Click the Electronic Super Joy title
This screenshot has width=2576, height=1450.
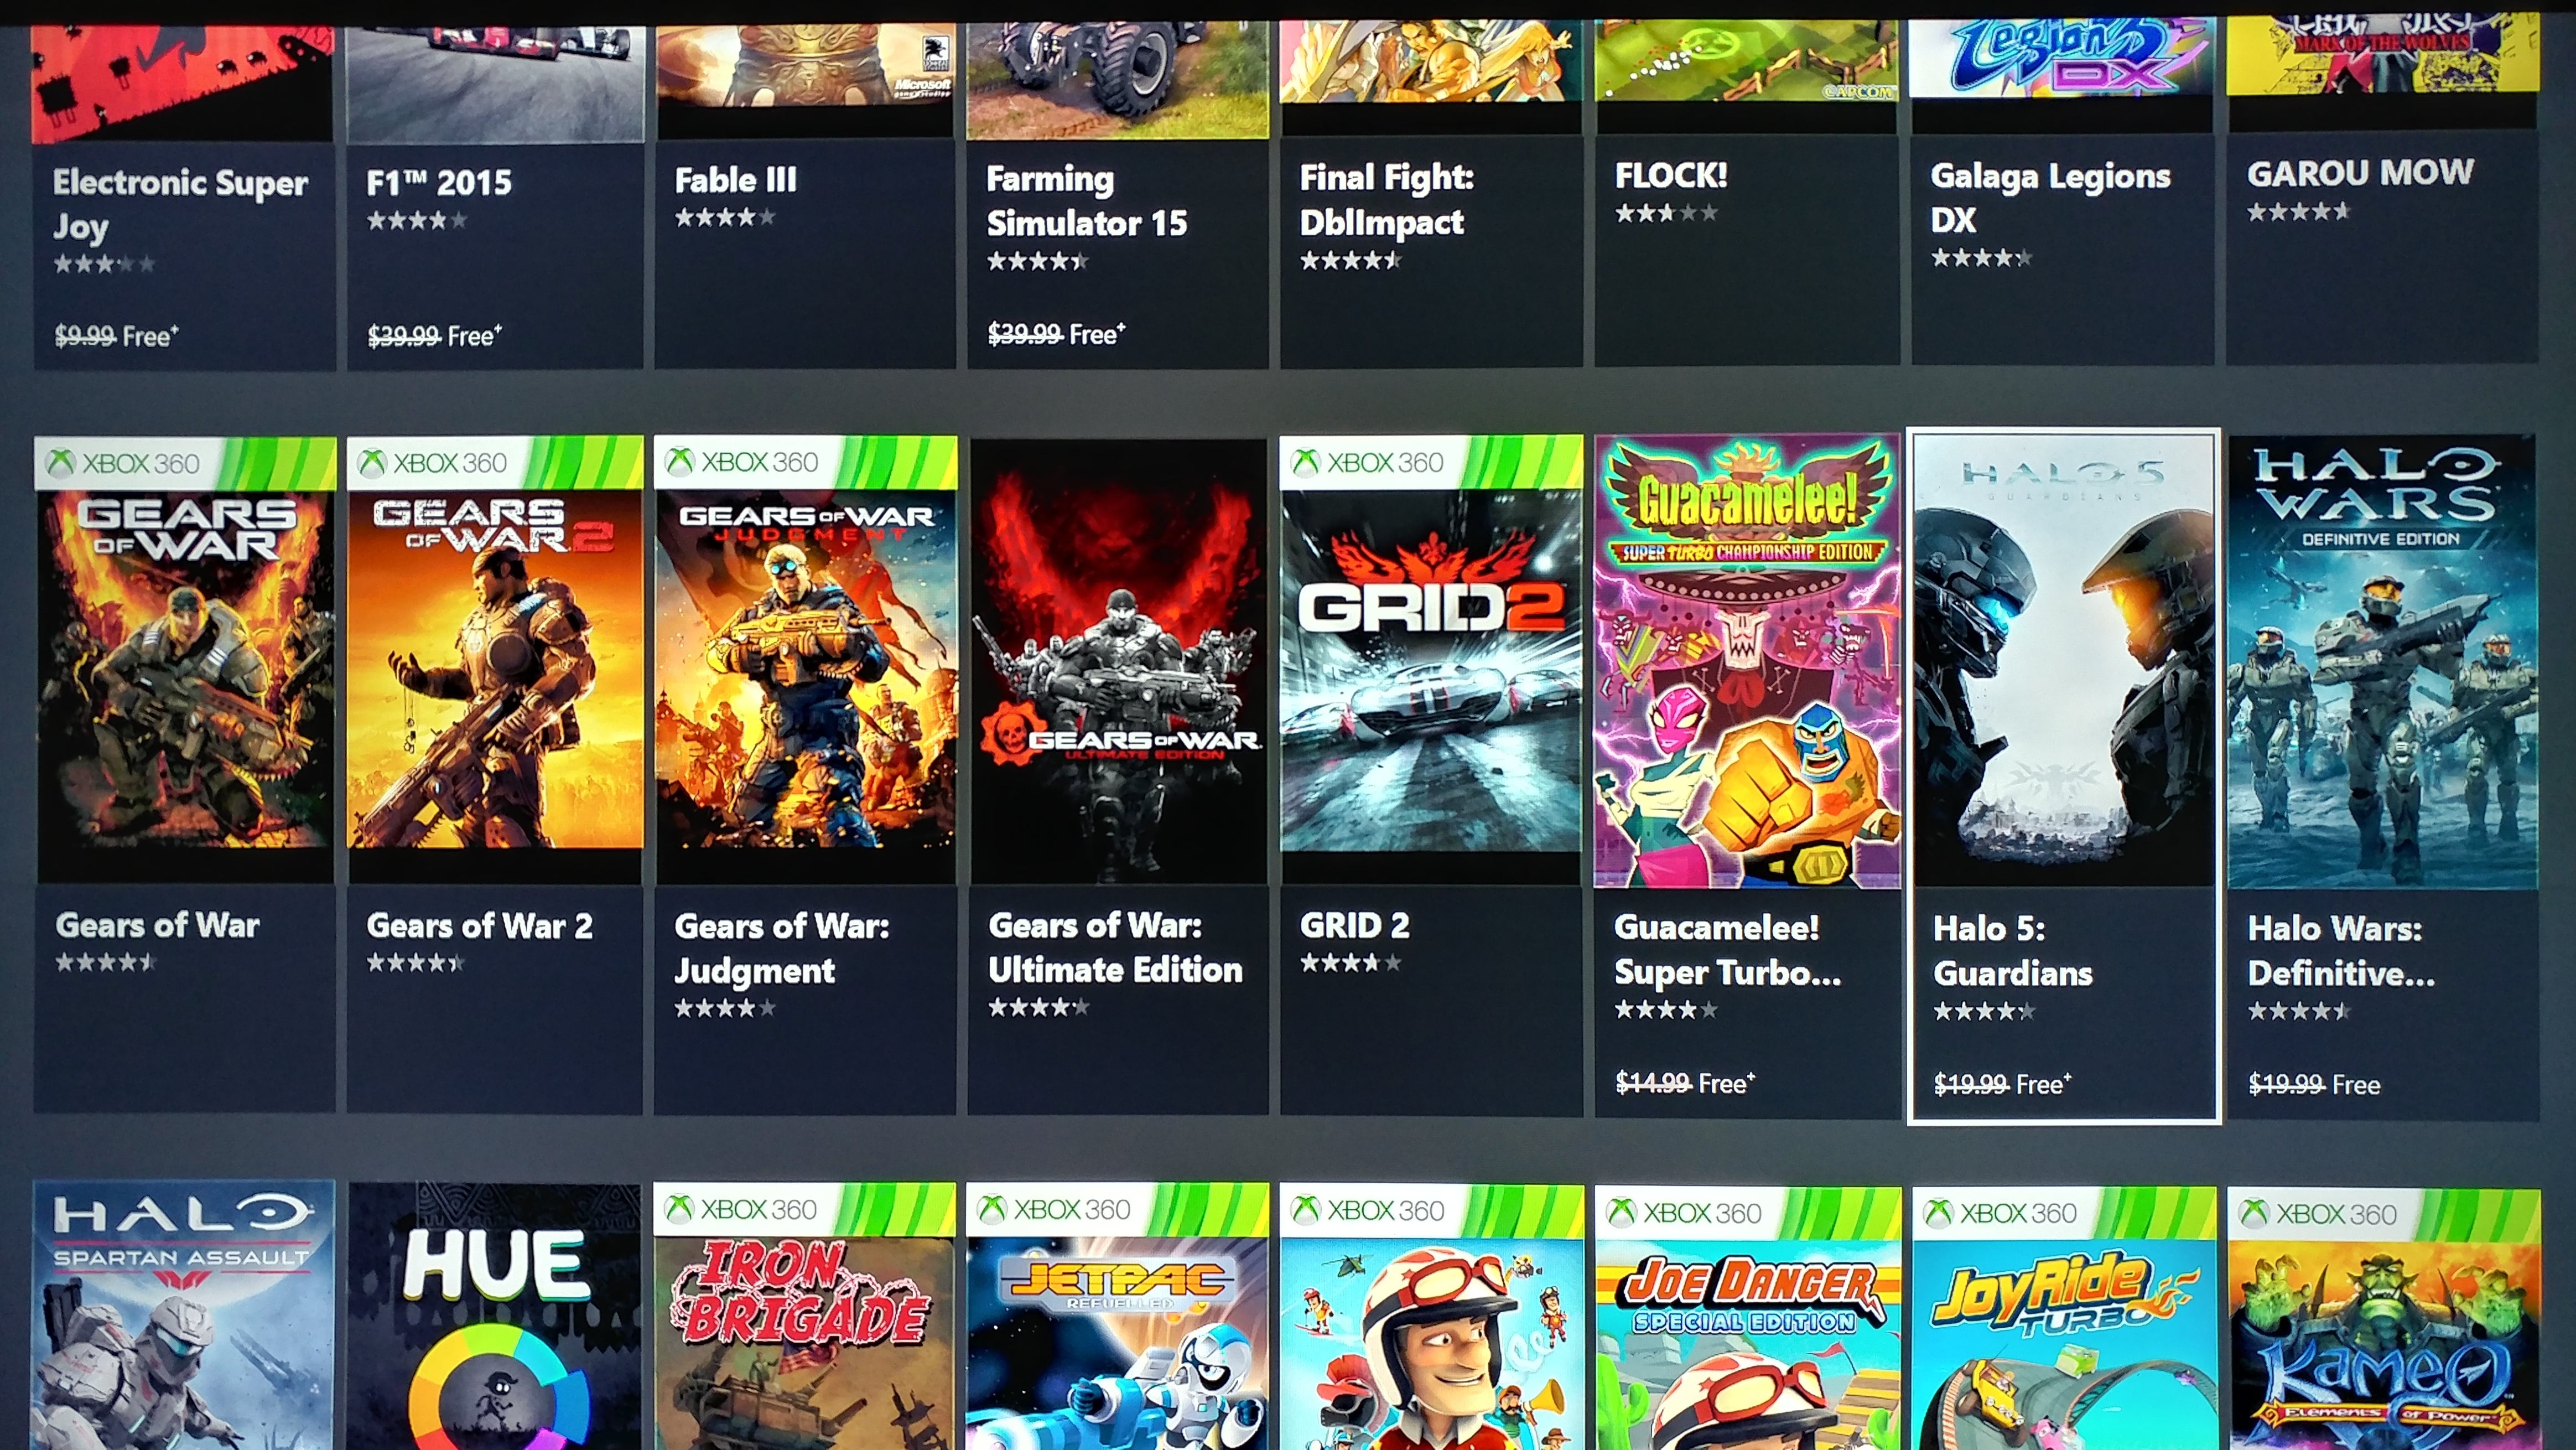click(180, 204)
